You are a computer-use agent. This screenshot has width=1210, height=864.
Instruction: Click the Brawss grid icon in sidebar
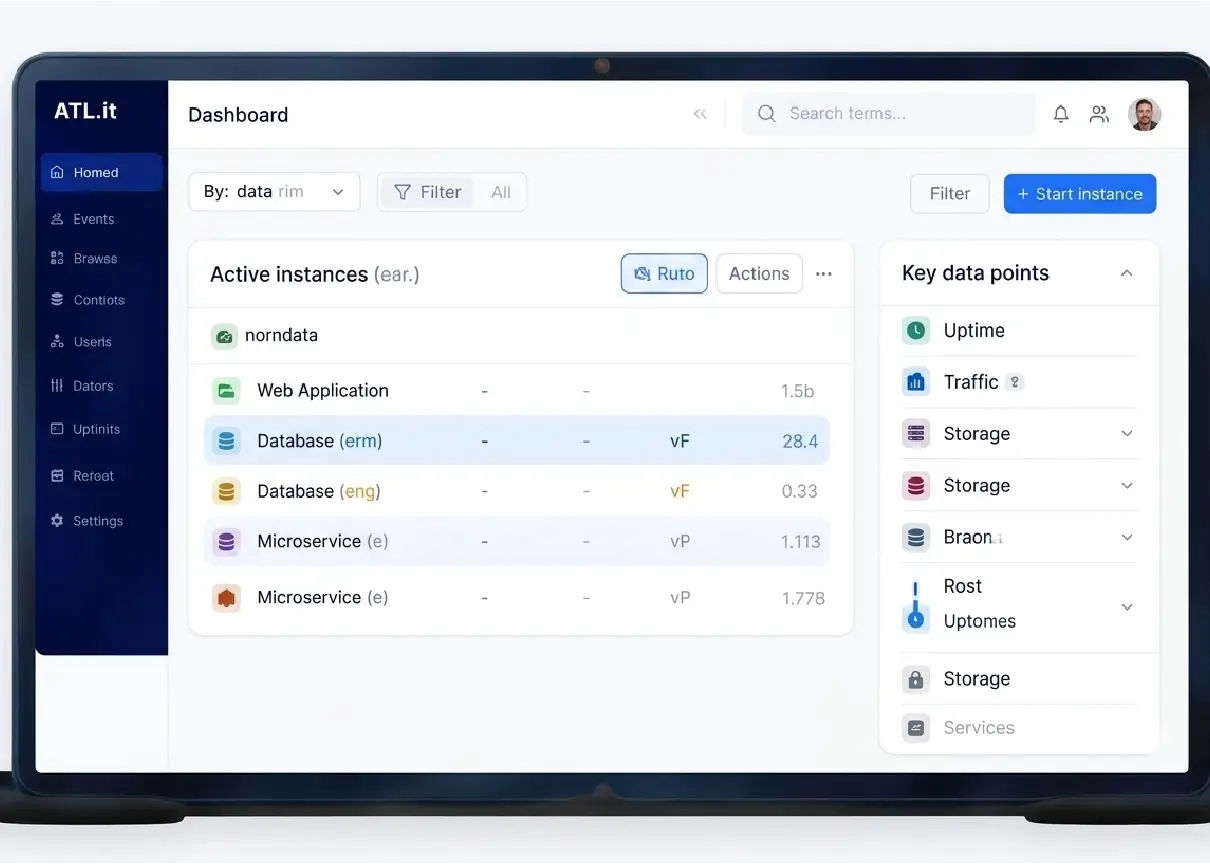pos(57,258)
